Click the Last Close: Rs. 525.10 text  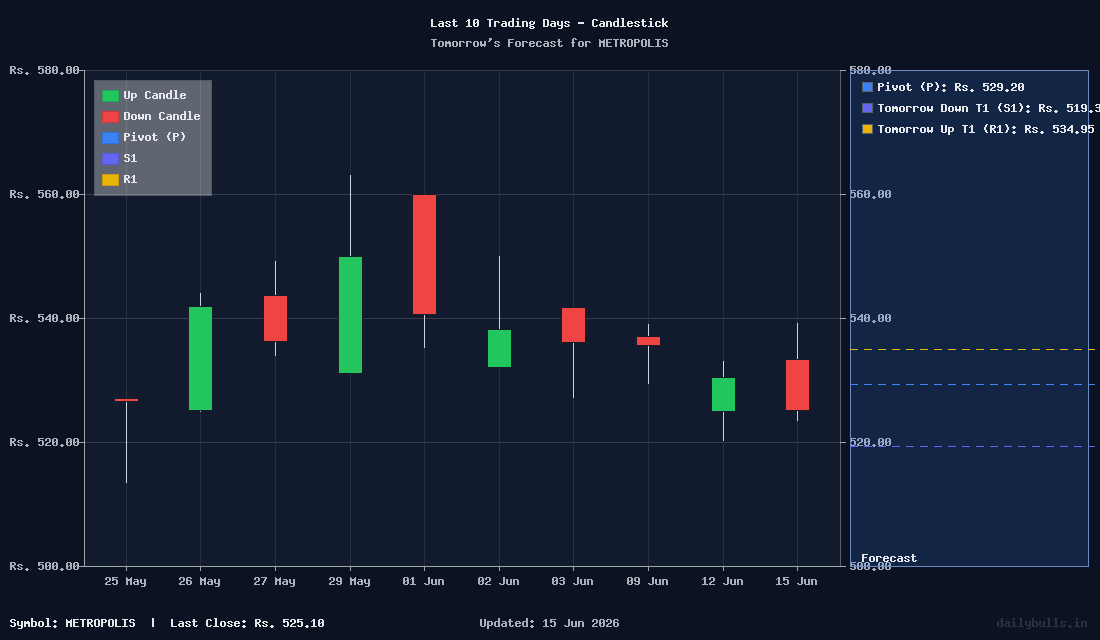[247, 623]
